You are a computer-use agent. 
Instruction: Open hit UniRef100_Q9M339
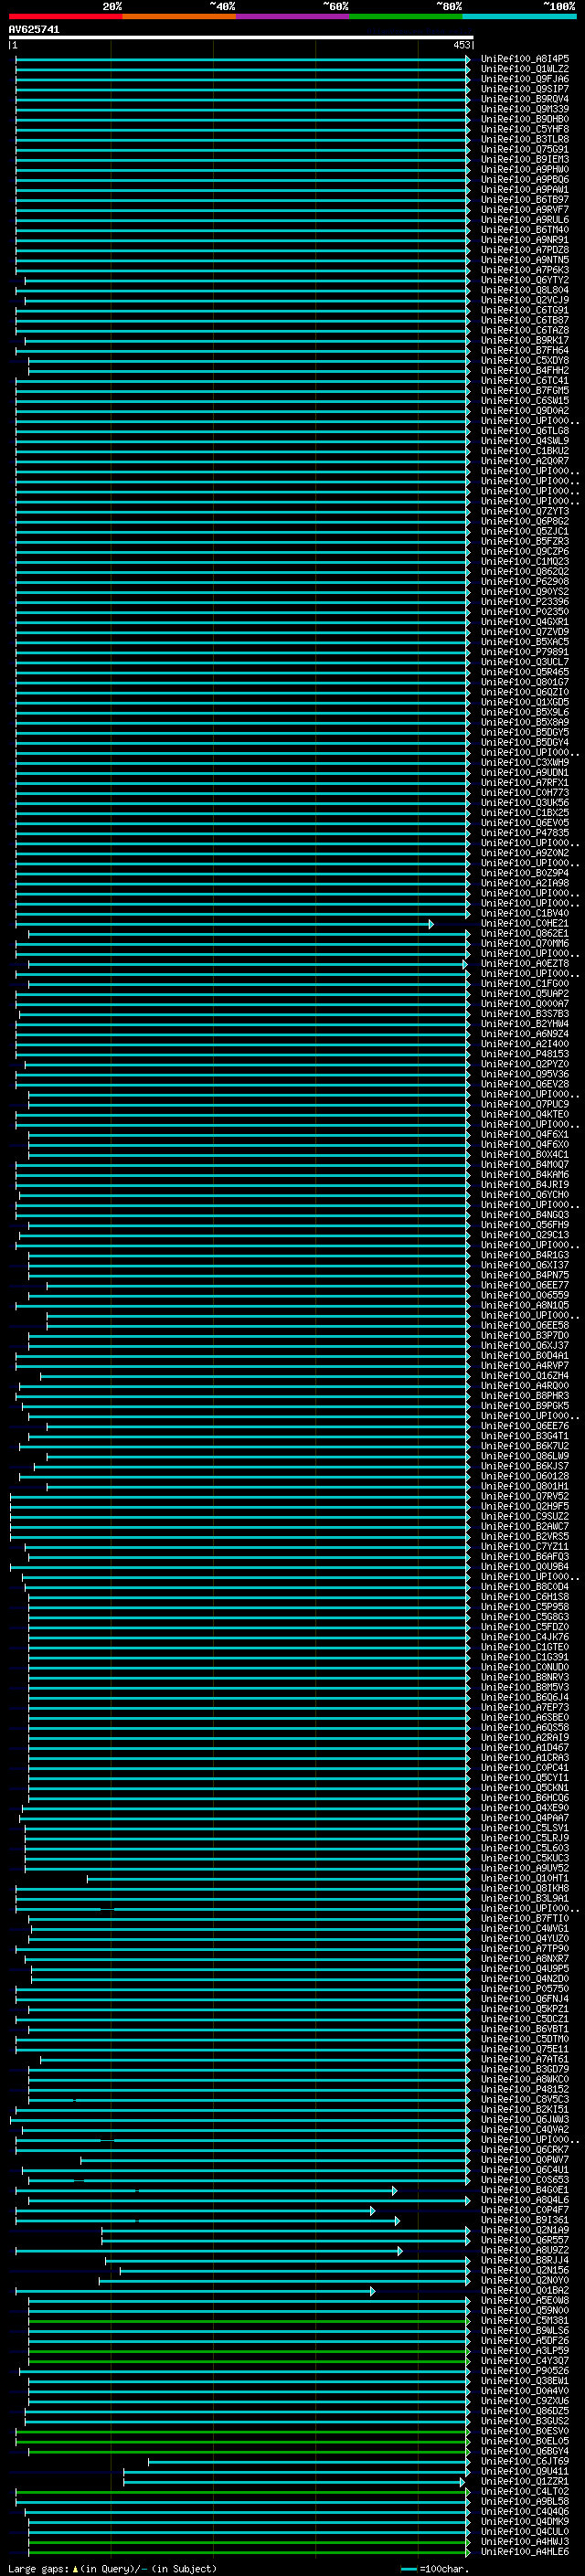point(525,109)
